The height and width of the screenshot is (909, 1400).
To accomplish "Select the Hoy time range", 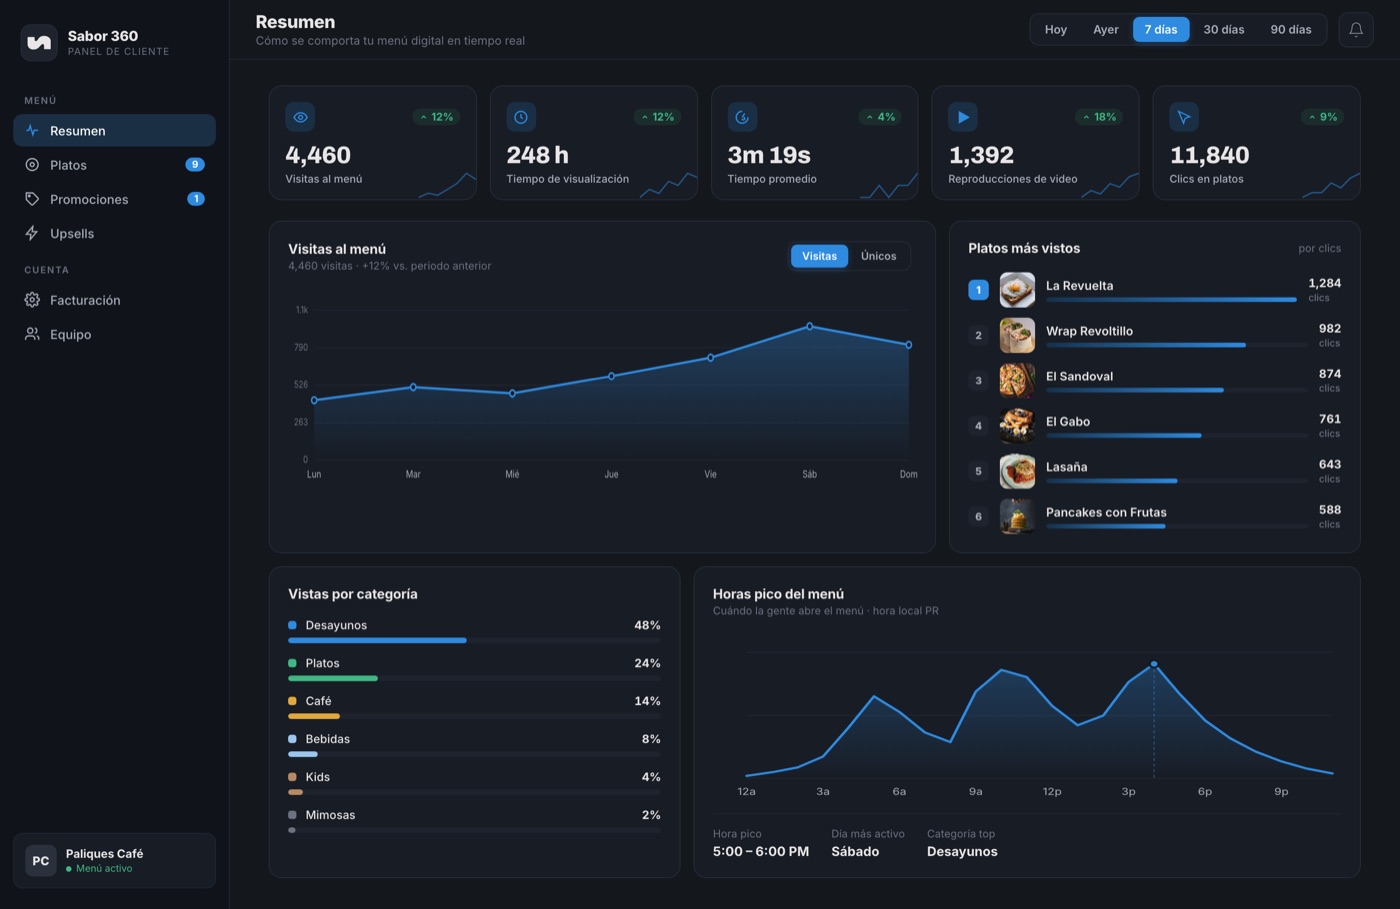I will pyautogui.click(x=1056, y=29).
